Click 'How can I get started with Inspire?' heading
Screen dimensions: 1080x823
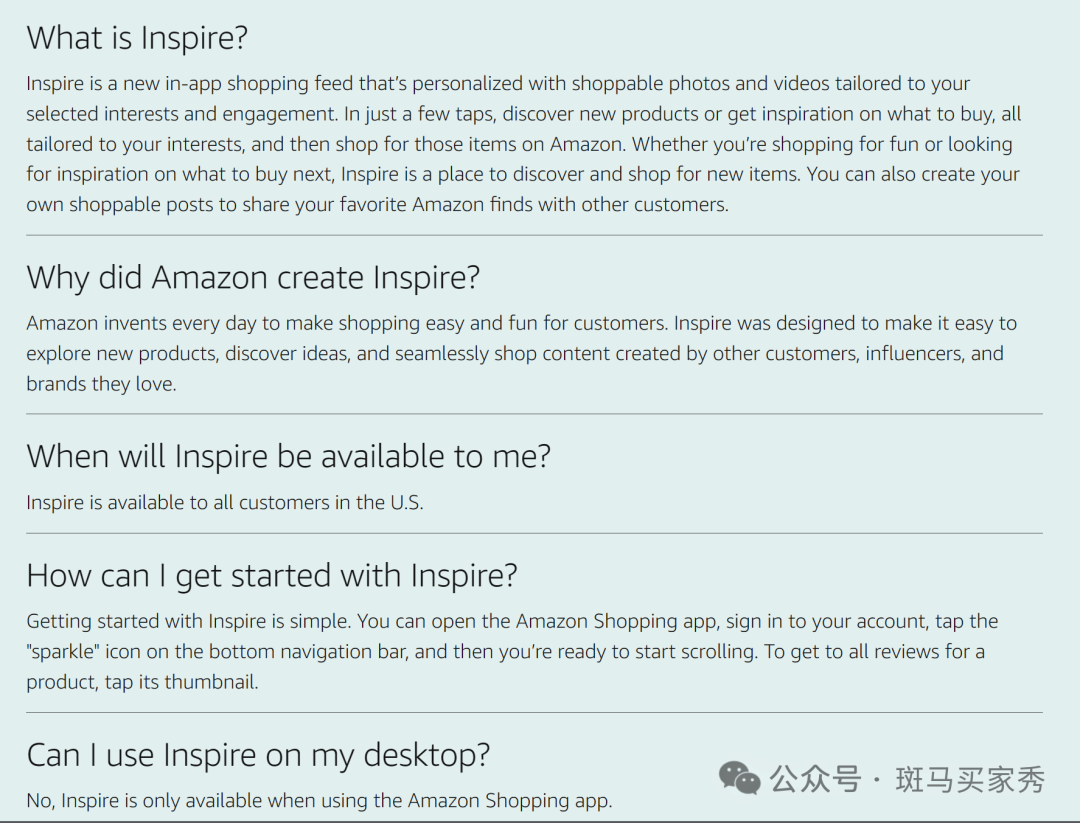[272, 576]
